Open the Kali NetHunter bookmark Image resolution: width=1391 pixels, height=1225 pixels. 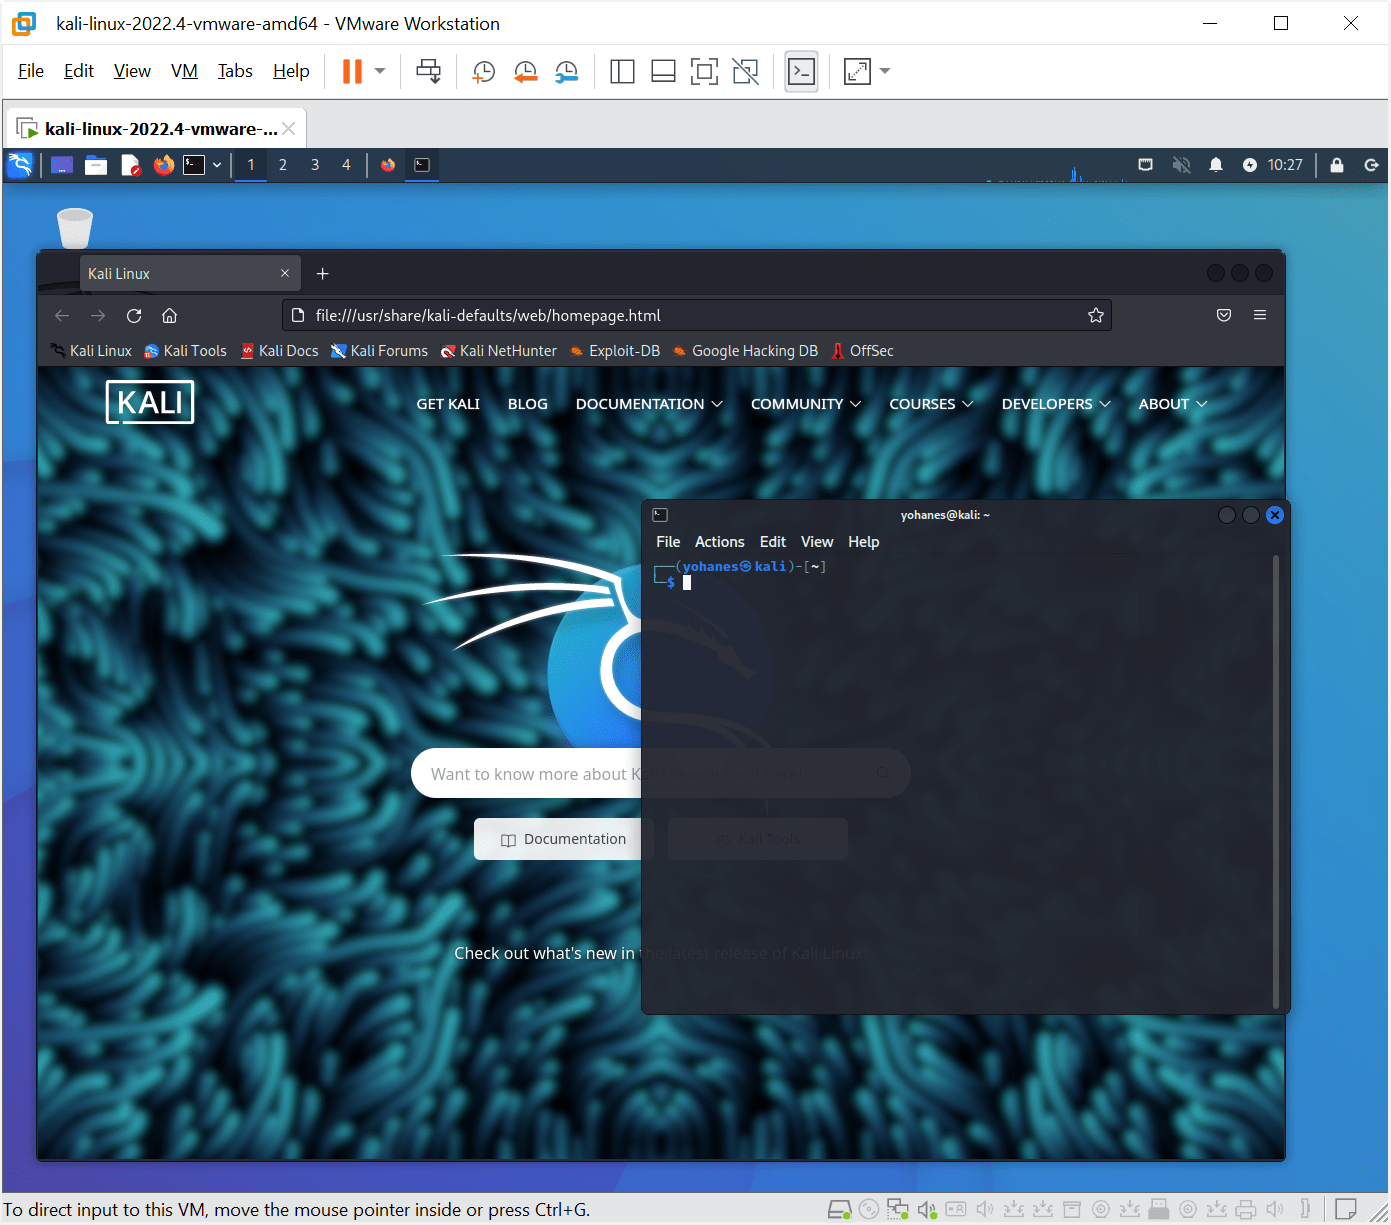click(x=499, y=351)
